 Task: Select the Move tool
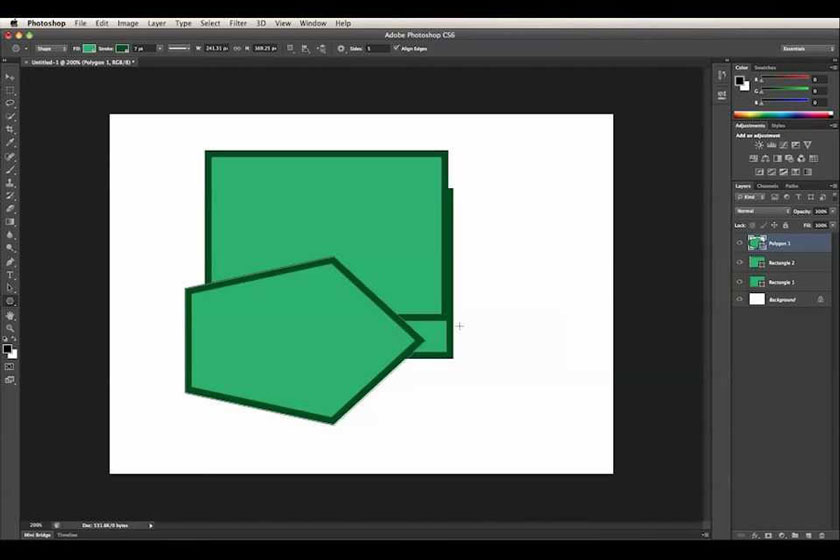pyautogui.click(x=10, y=78)
